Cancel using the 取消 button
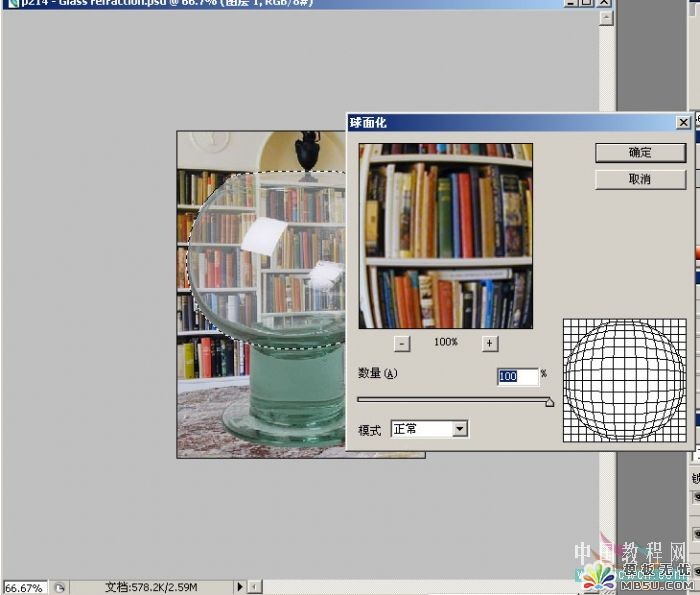The height and width of the screenshot is (595, 700). pyautogui.click(x=640, y=179)
